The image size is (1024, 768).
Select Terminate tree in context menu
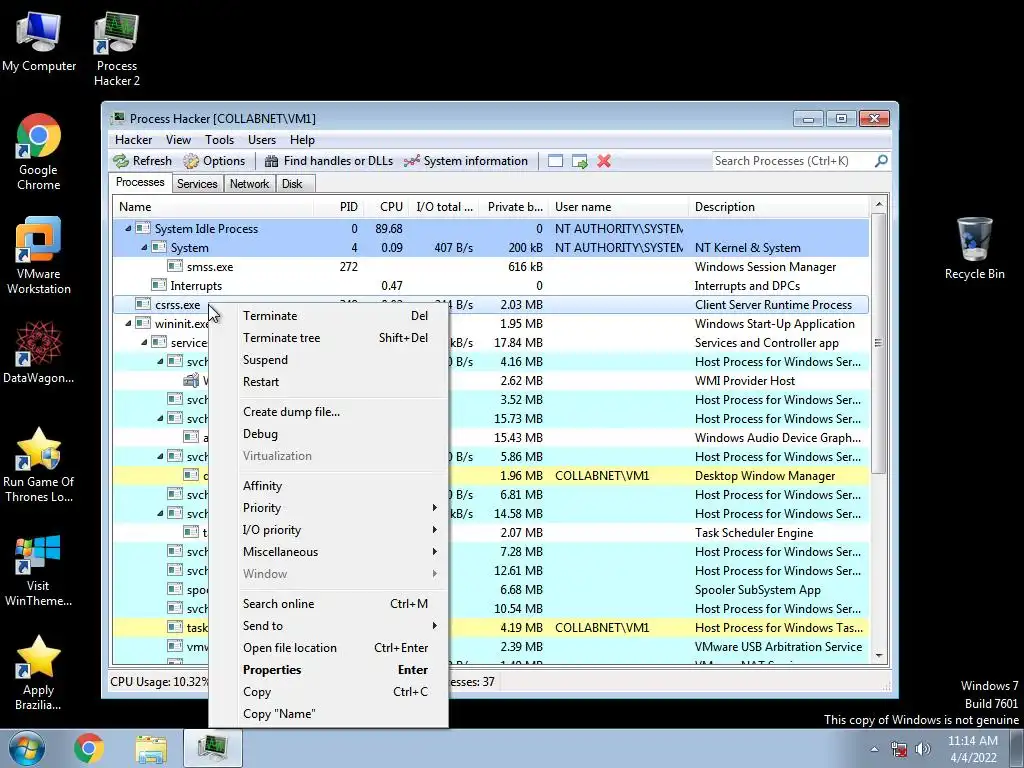[x=338, y=338]
